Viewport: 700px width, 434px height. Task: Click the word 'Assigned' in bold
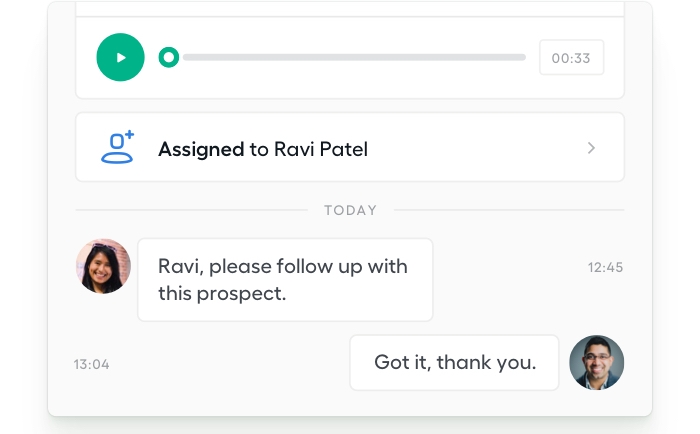[201, 149]
